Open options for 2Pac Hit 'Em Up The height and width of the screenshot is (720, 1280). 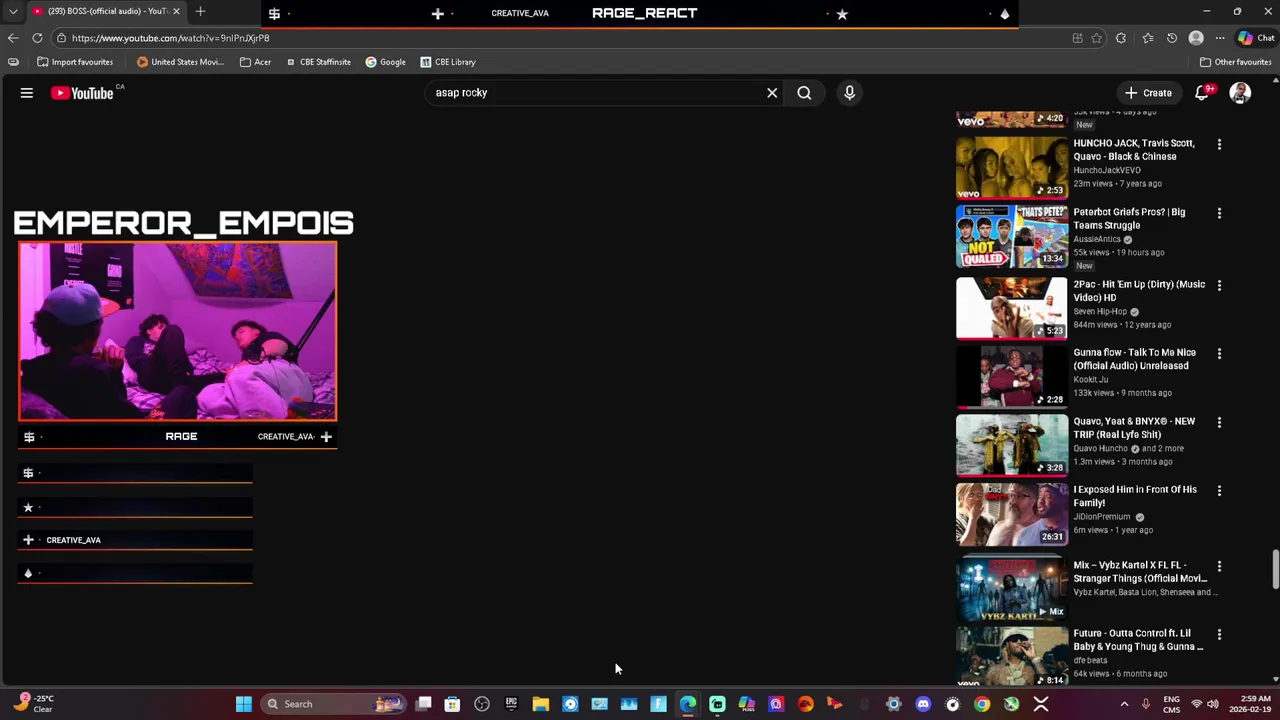pos(1219,285)
